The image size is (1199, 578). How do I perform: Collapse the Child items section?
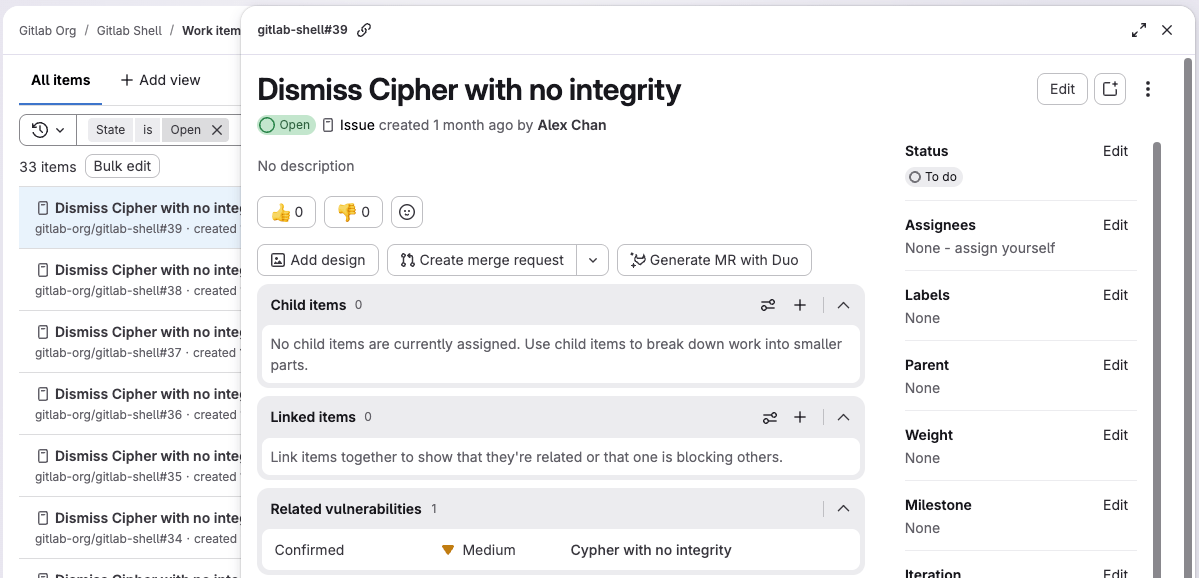[x=843, y=305]
